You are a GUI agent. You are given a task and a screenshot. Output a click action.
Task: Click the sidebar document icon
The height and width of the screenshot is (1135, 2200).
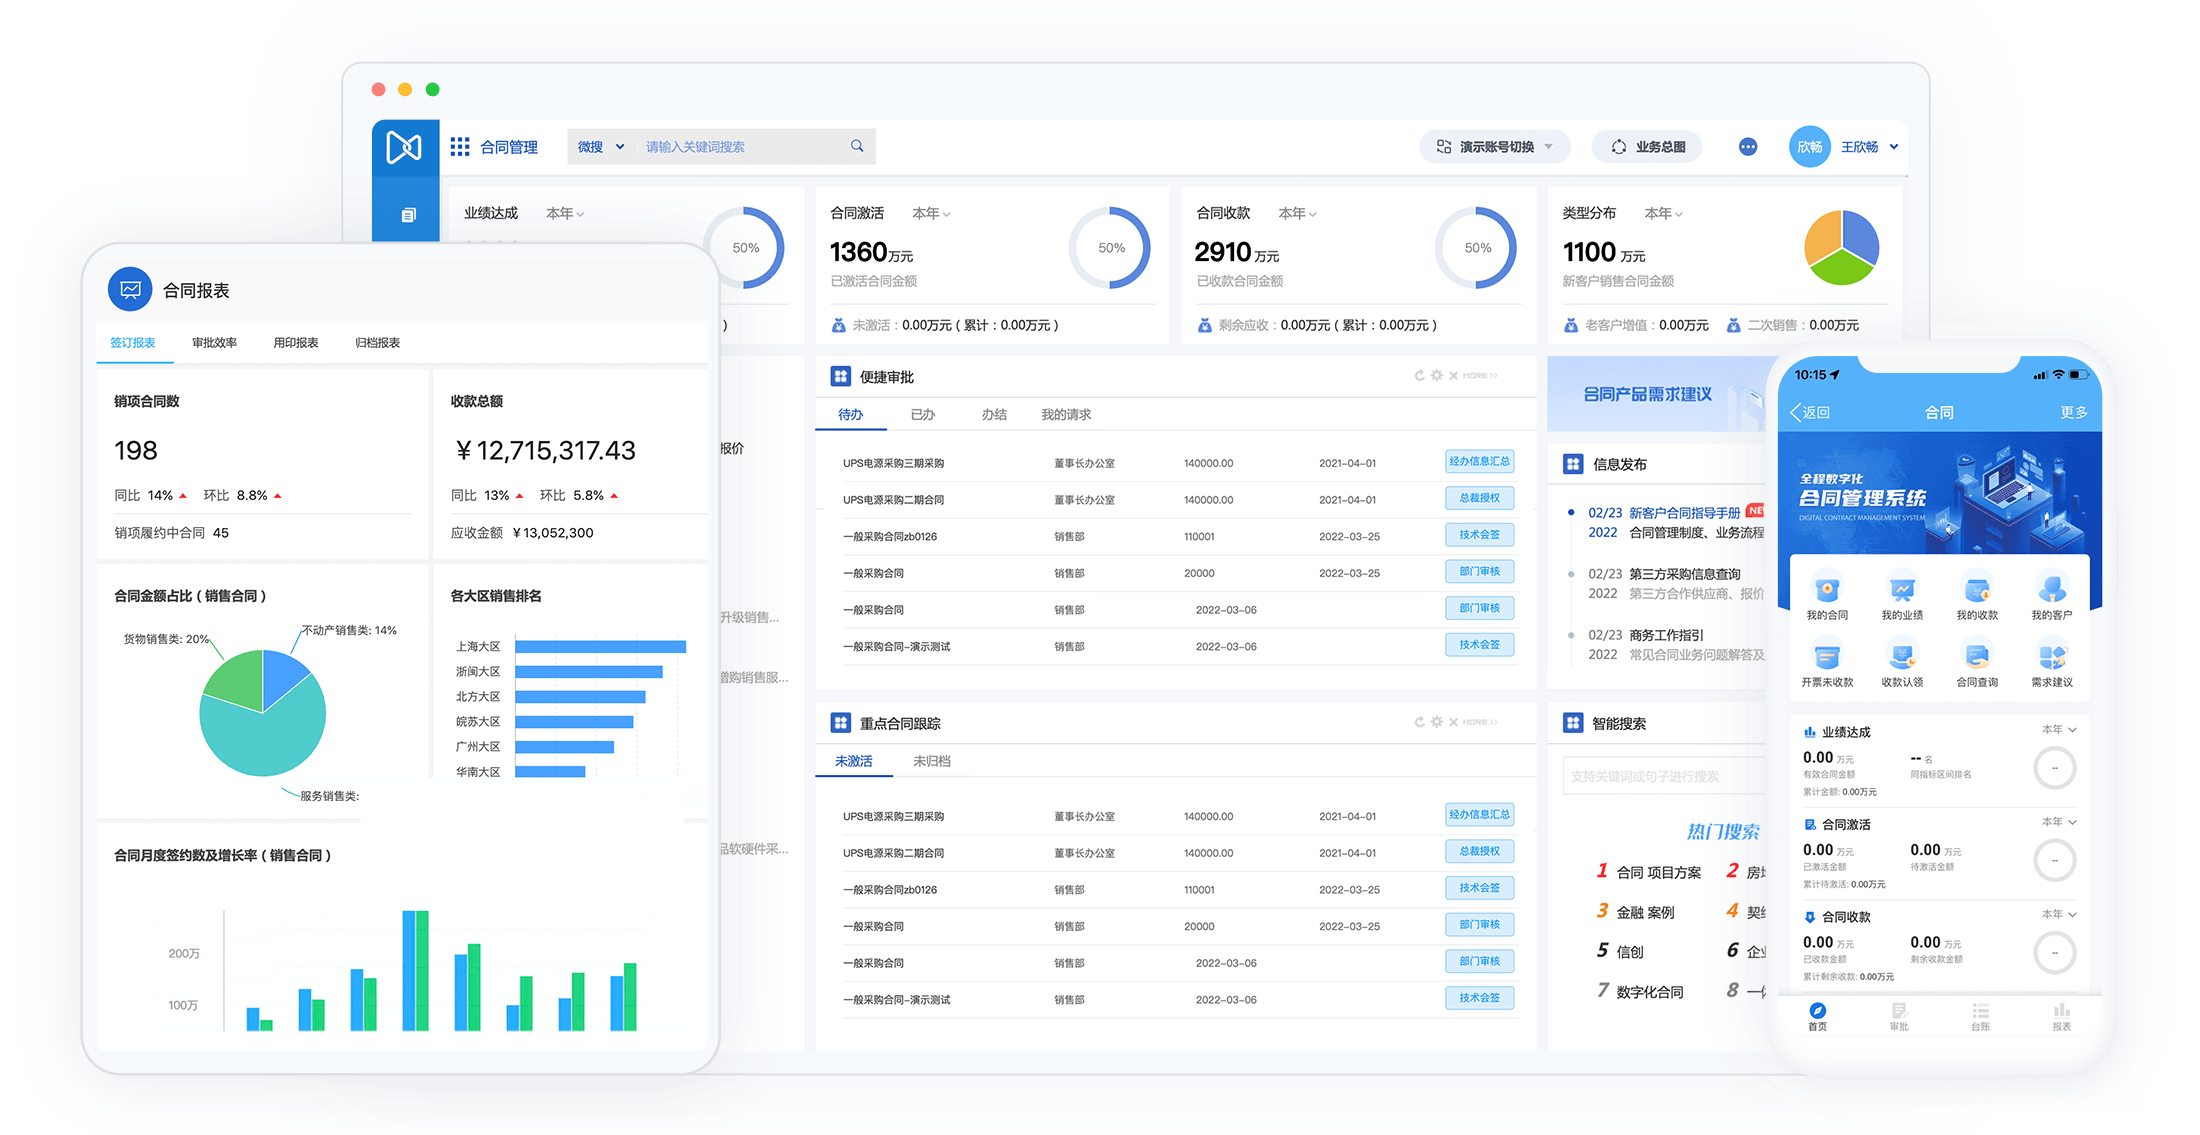(x=408, y=215)
